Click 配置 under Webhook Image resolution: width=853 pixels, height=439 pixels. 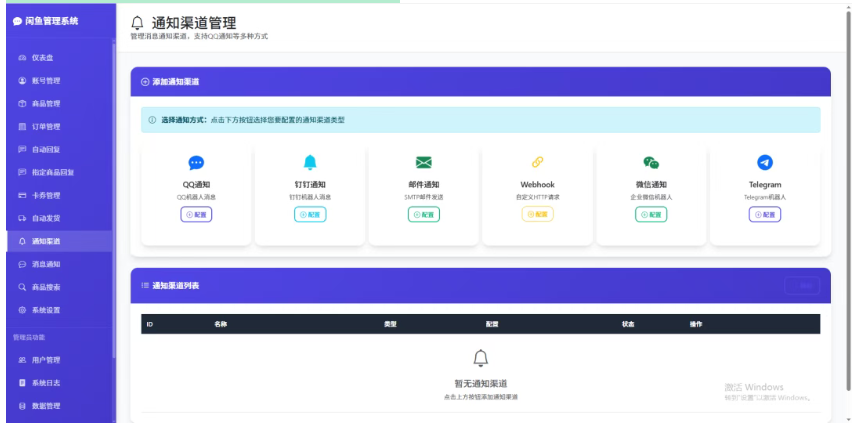tap(537, 214)
